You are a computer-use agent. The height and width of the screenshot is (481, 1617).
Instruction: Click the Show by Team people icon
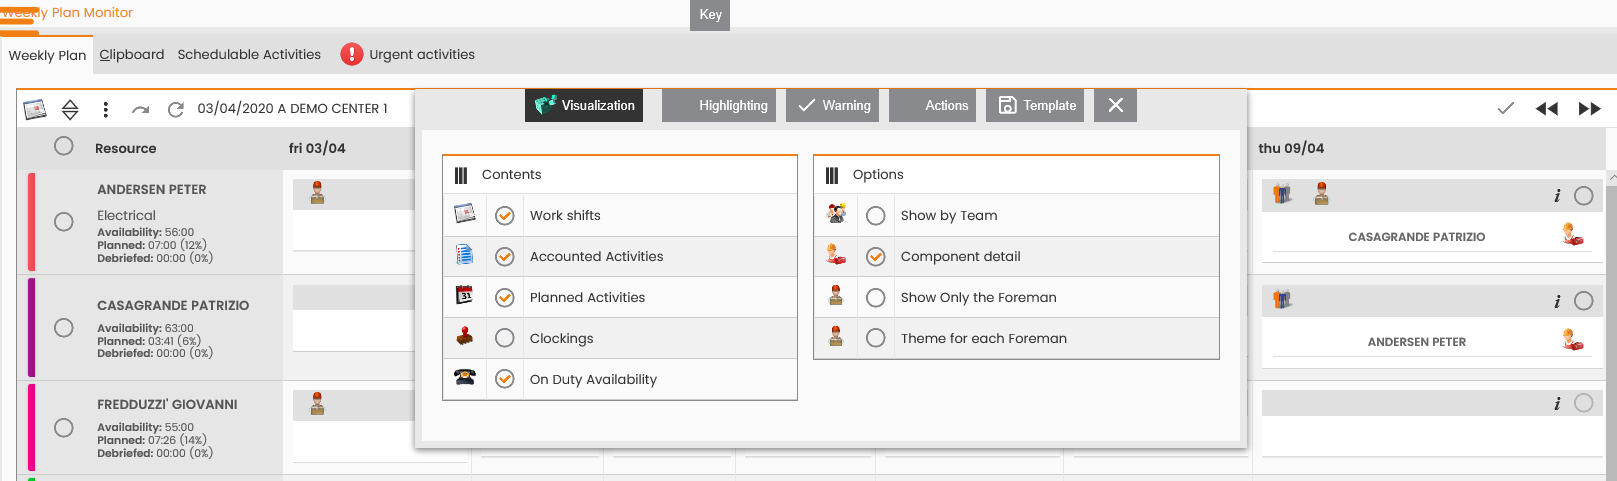(837, 213)
